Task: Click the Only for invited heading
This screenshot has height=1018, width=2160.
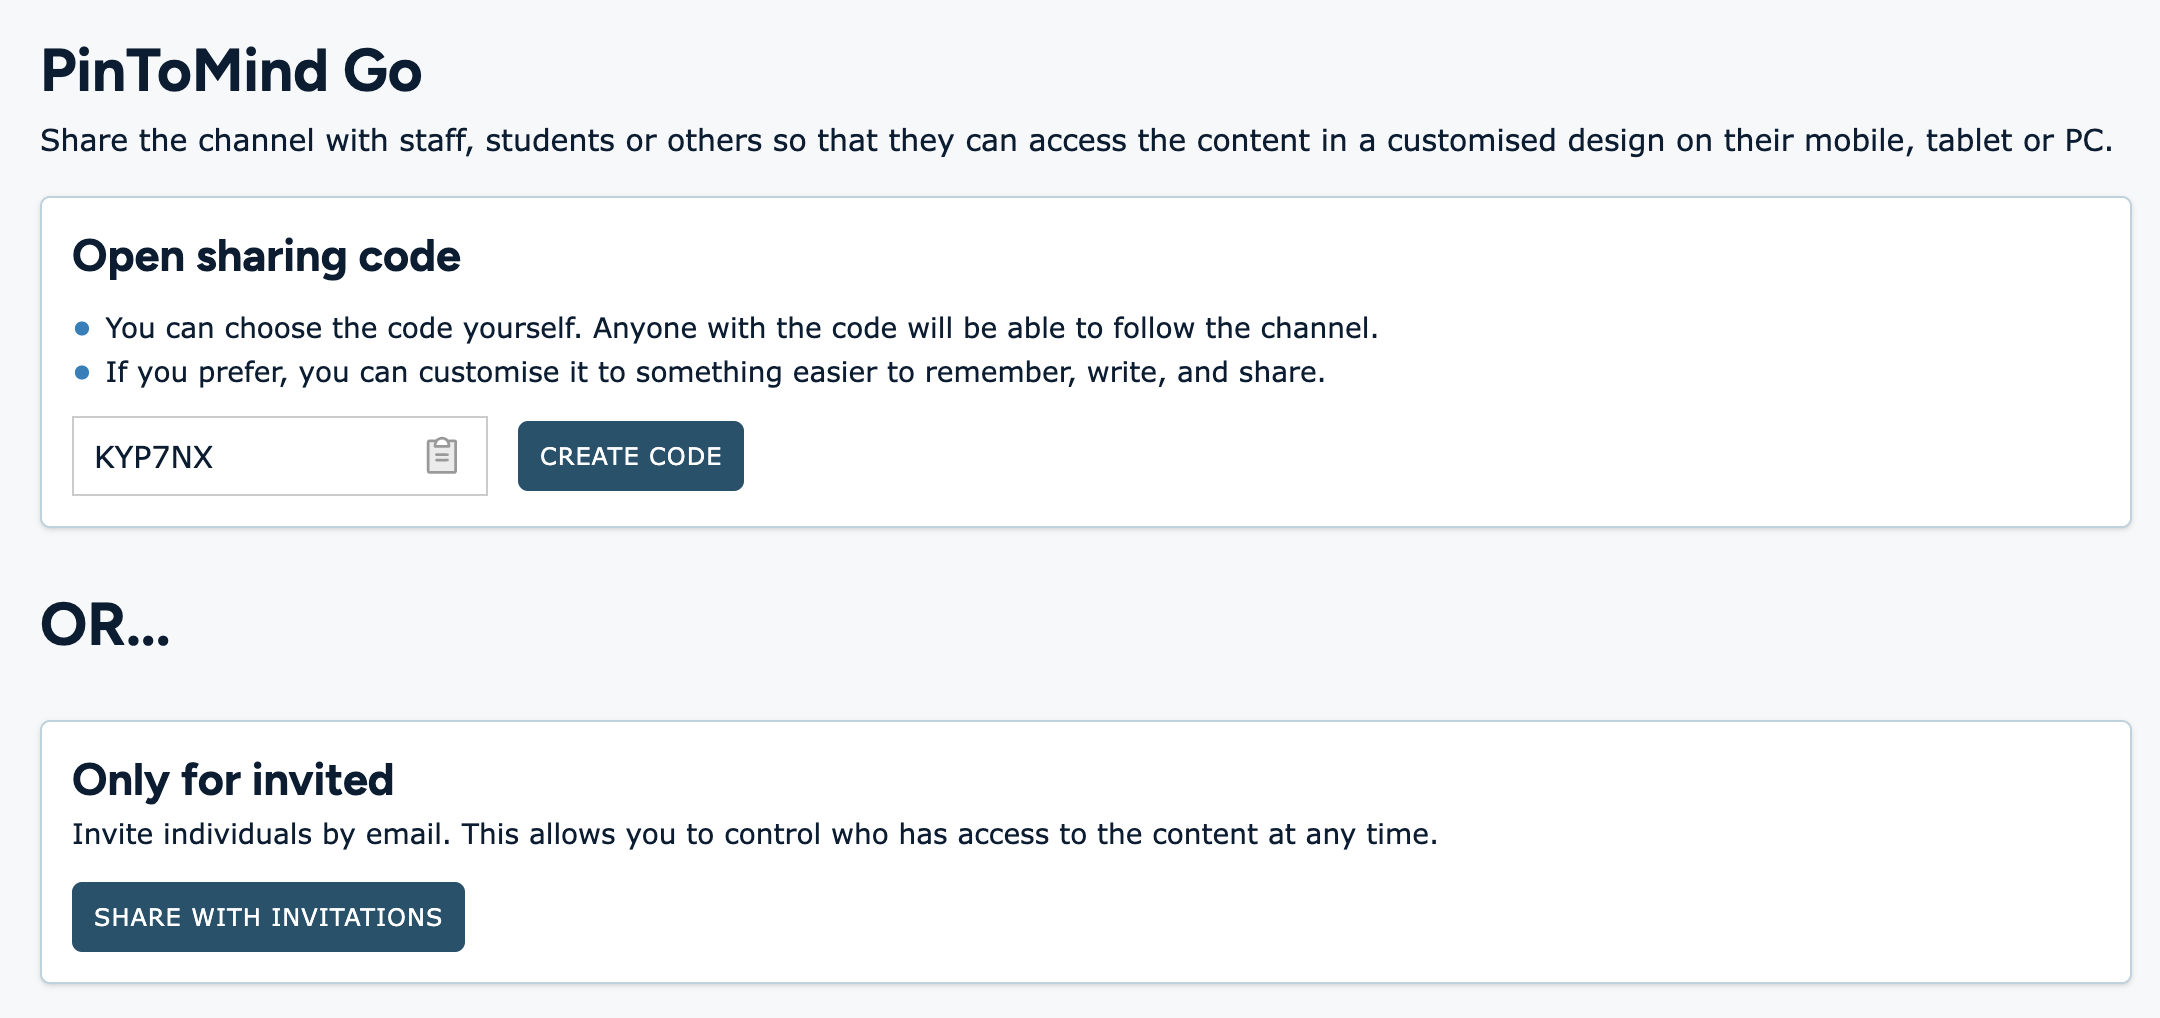Action: pos(233,780)
